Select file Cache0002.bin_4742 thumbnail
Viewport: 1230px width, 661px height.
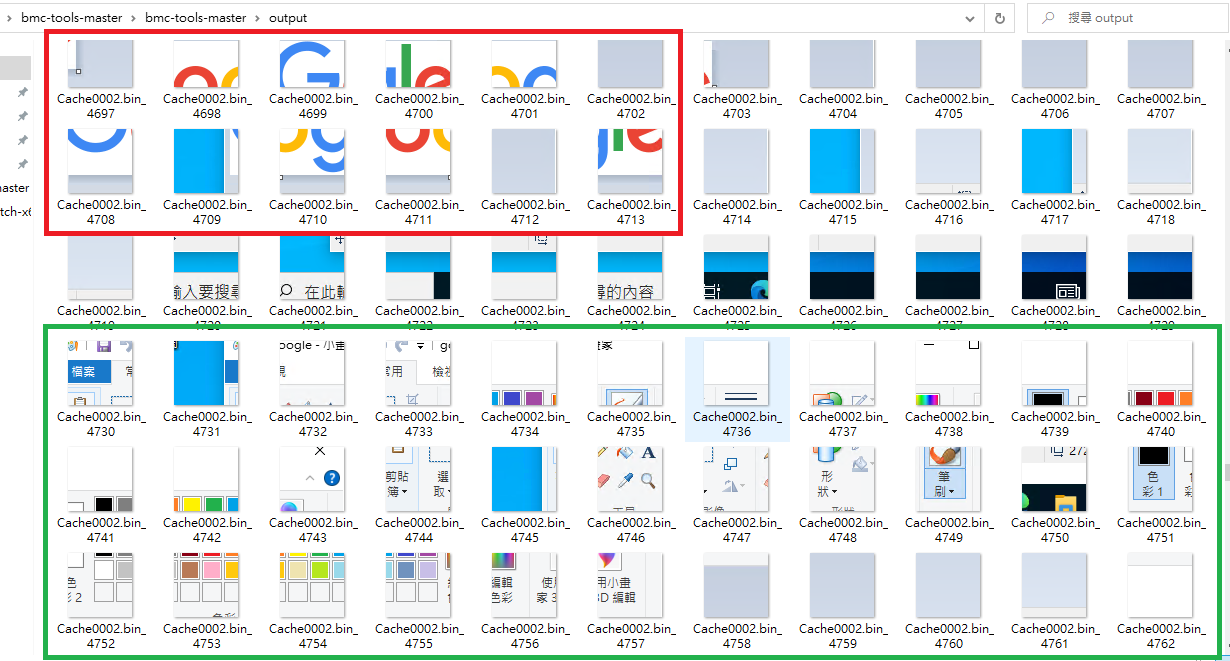pyautogui.click(x=207, y=479)
